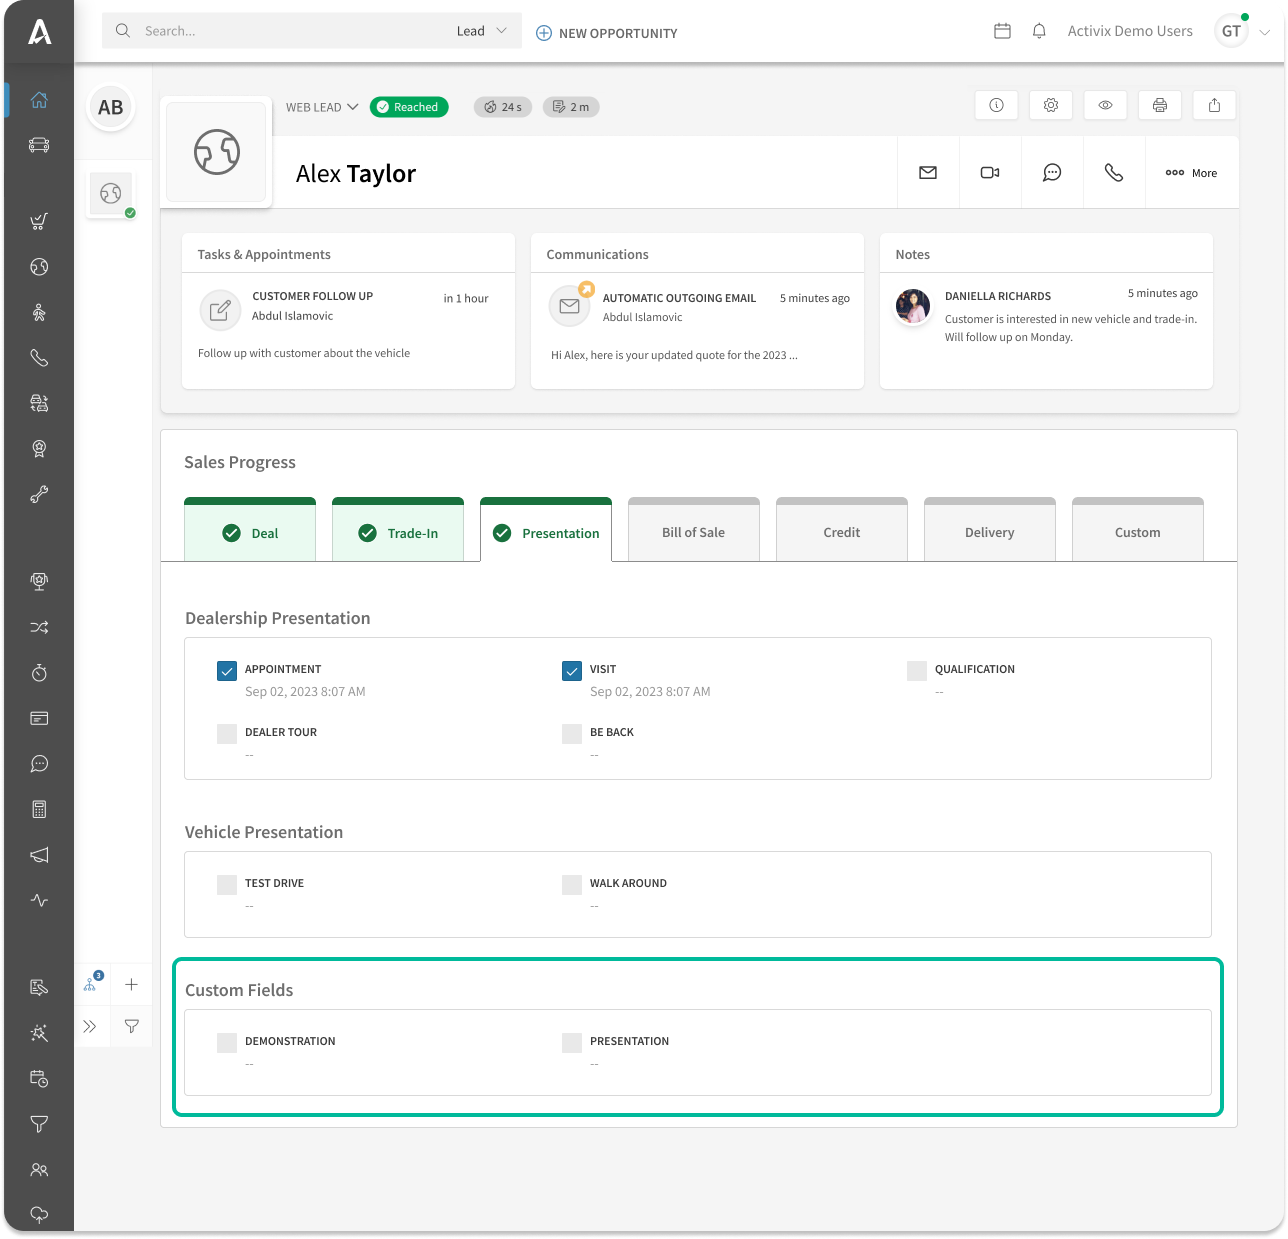Expand the Web Lead type dropdown
This screenshot has height=1239, width=1288.
click(322, 107)
